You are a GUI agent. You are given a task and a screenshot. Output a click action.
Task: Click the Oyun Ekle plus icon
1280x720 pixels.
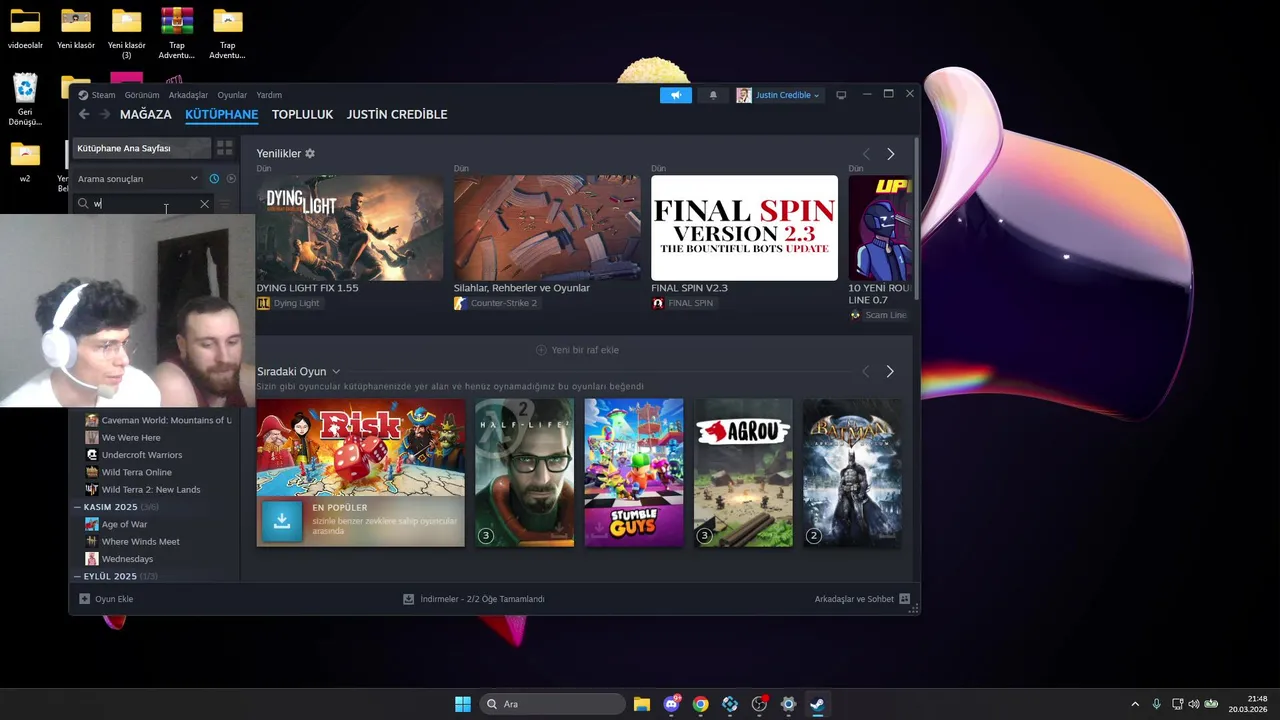85,599
